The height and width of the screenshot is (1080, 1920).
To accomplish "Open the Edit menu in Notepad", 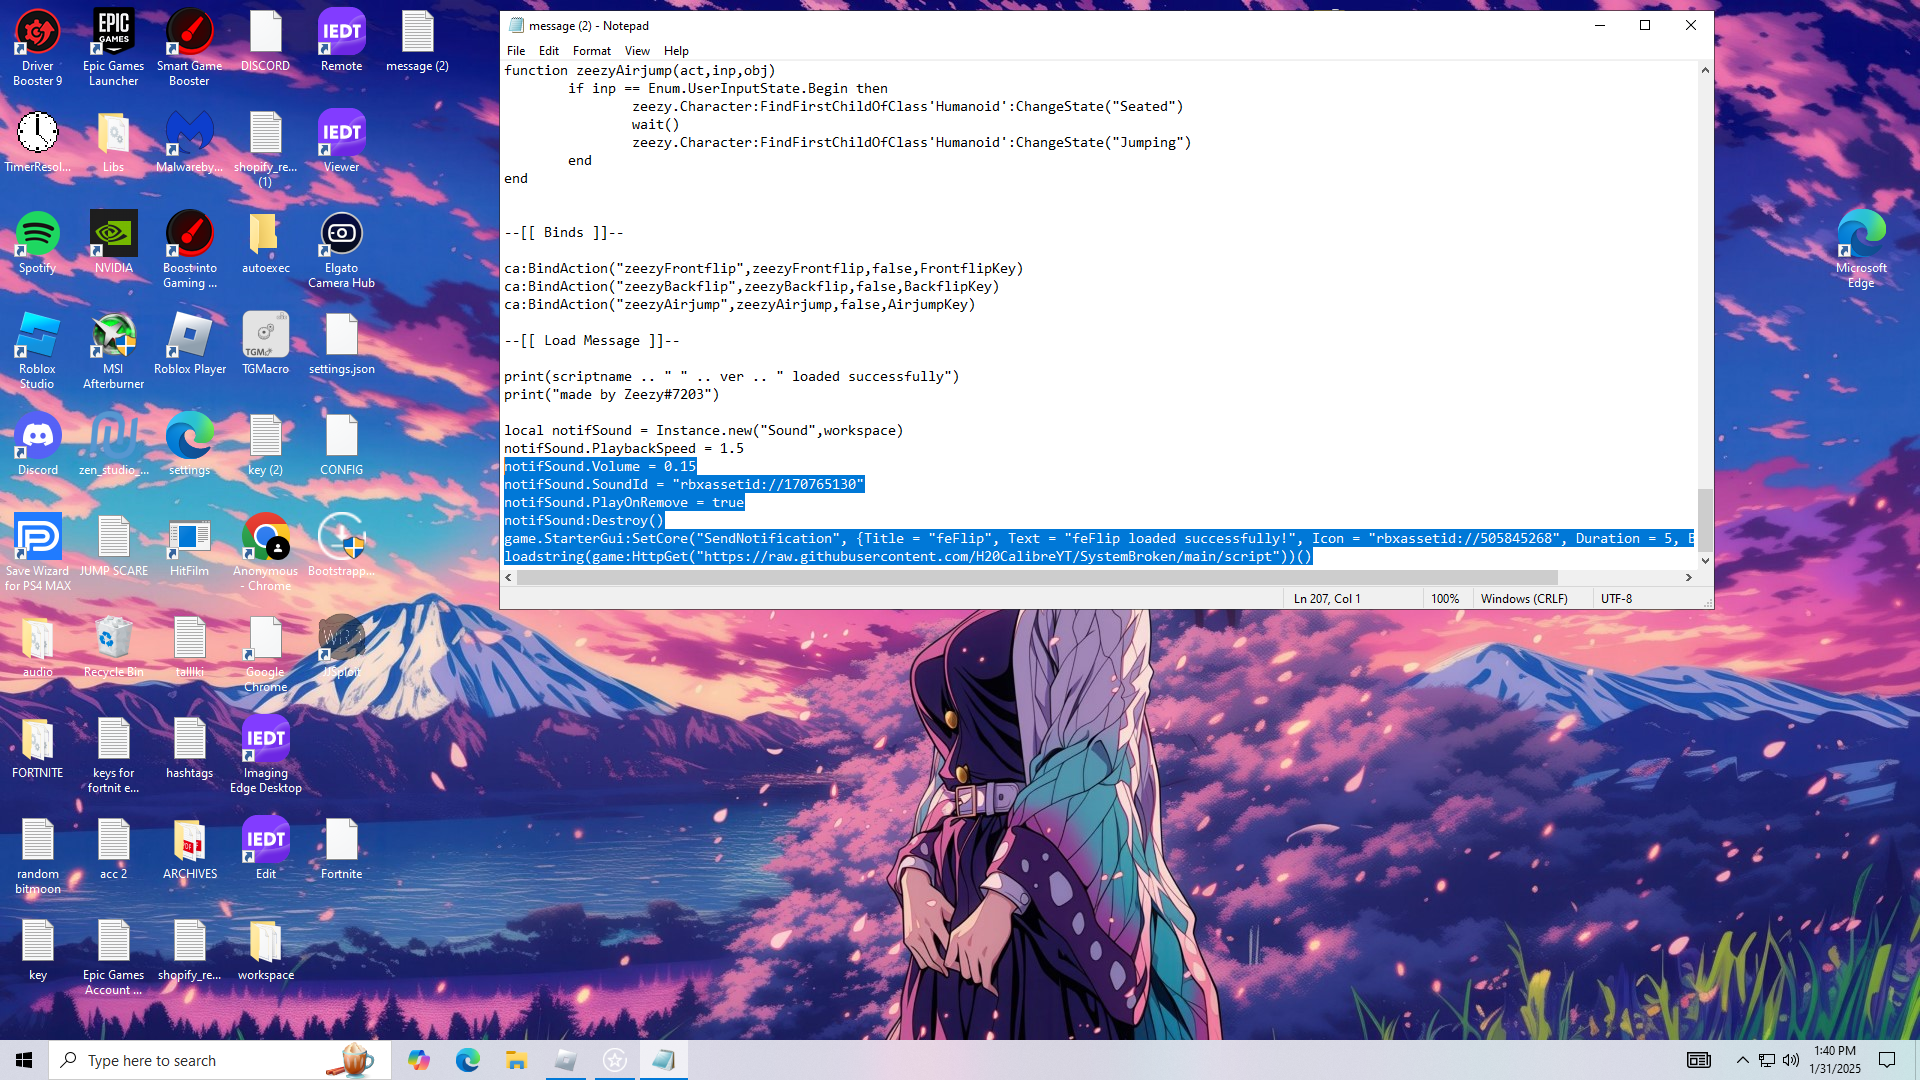I will point(549,51).
